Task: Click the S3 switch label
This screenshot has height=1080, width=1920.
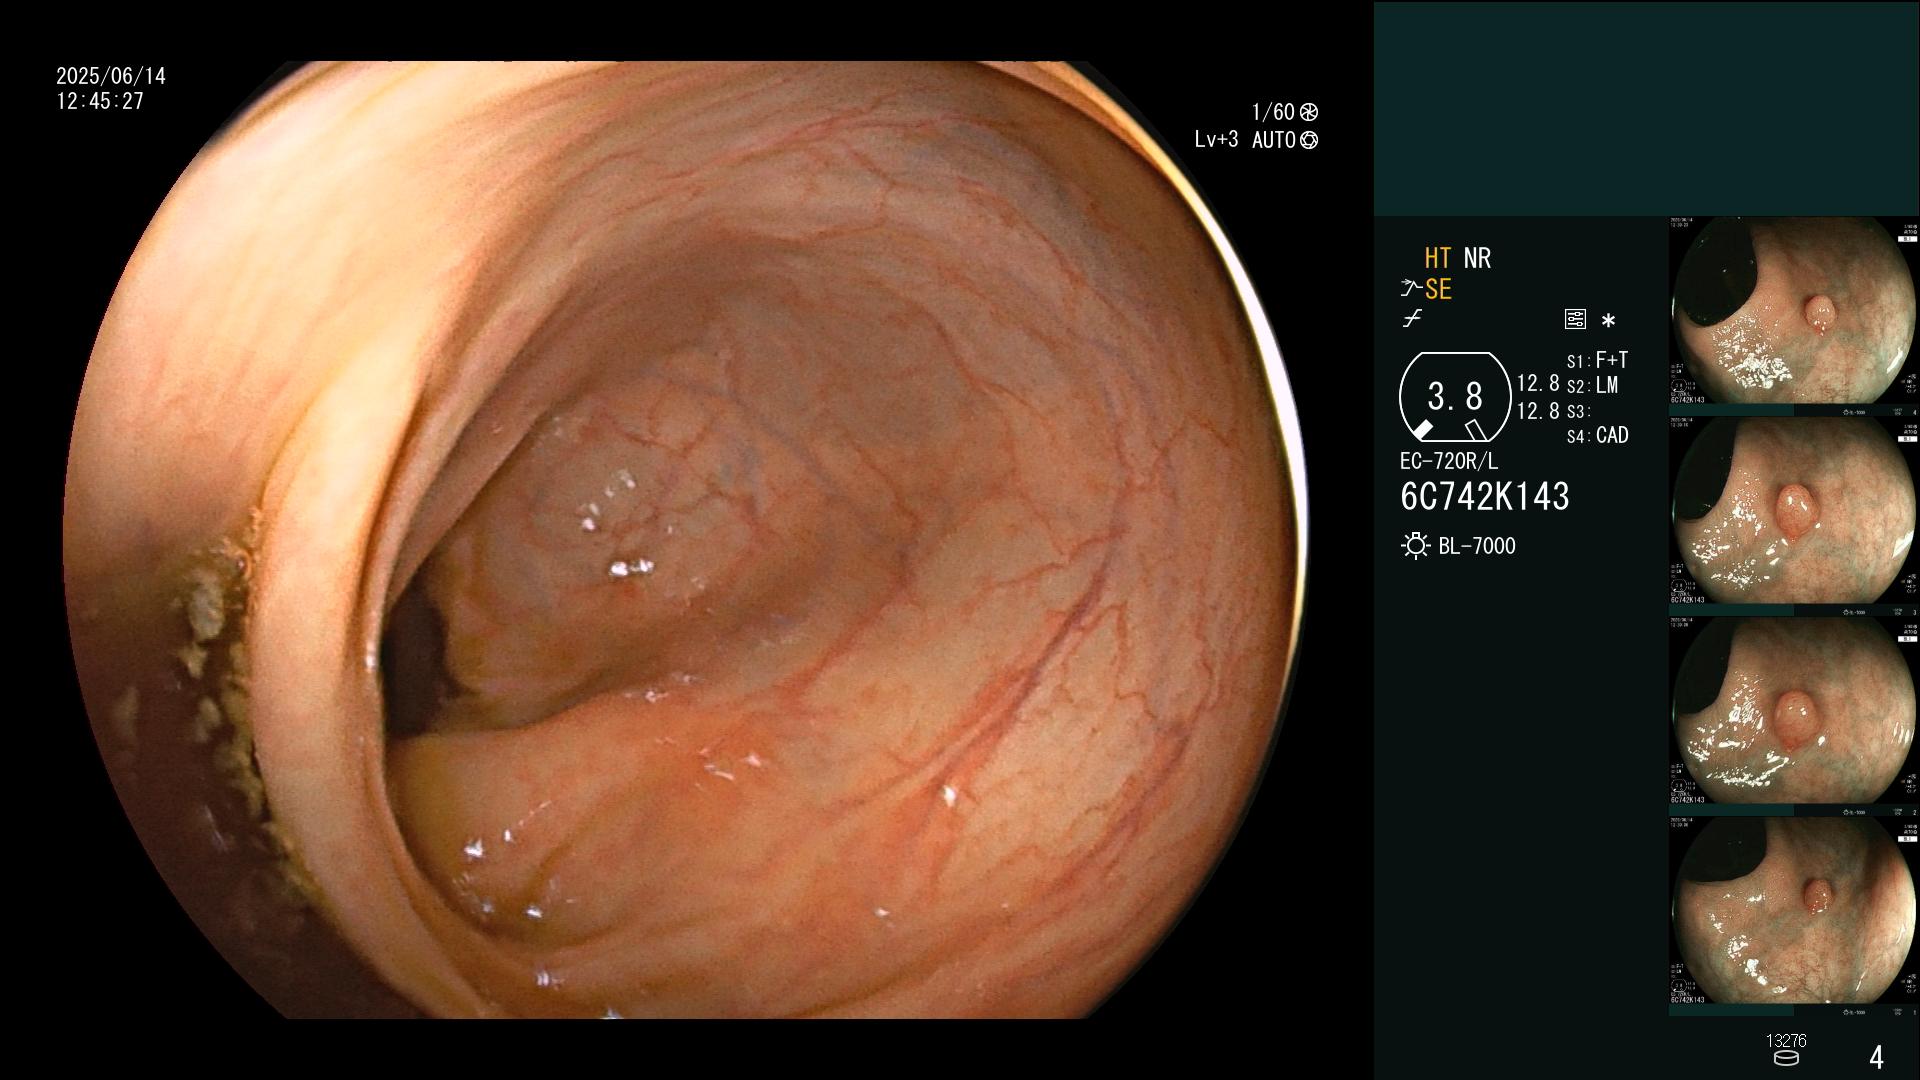Action: 1578,411
